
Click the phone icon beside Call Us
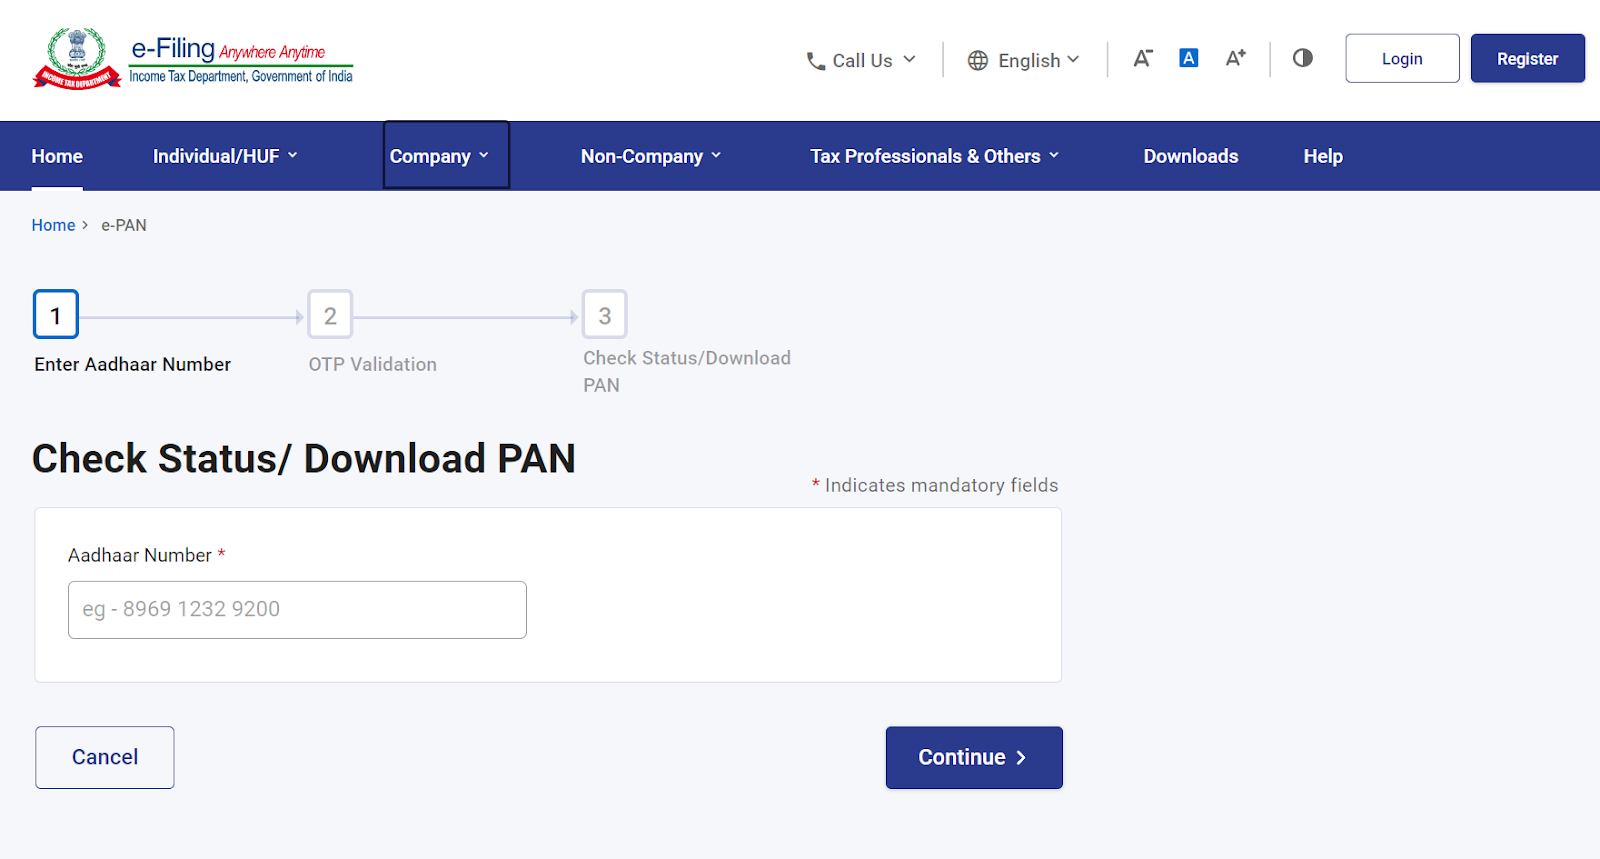tap(816, 61)
